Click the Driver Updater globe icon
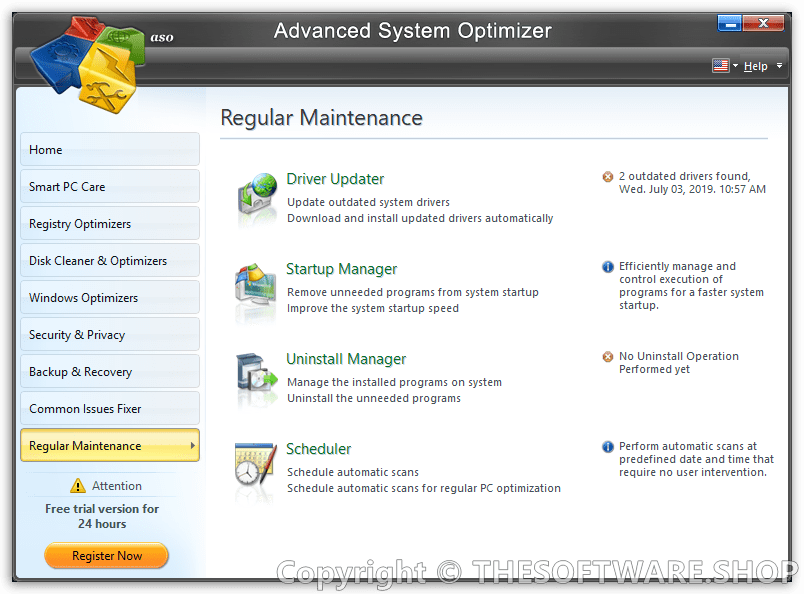The height and width of the screenshot is (594, 804). [x=257, y=196]
